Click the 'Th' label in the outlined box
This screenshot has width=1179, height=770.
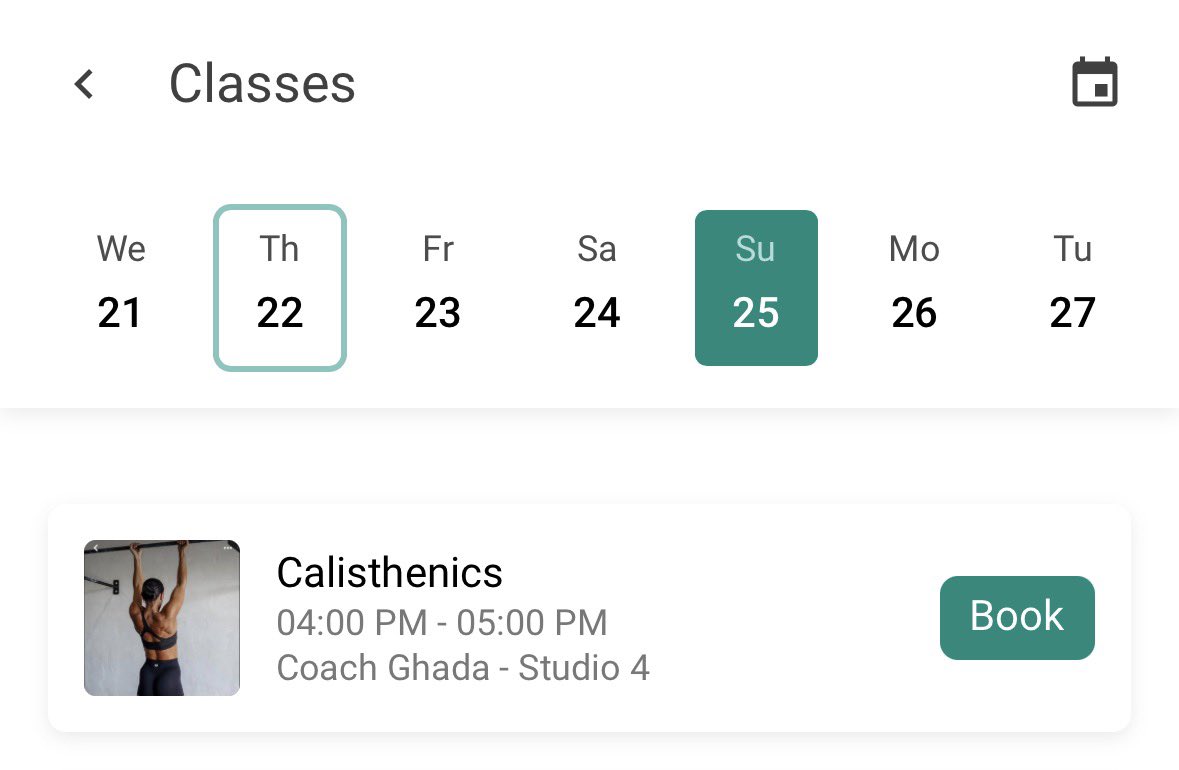tap(280, 249)
